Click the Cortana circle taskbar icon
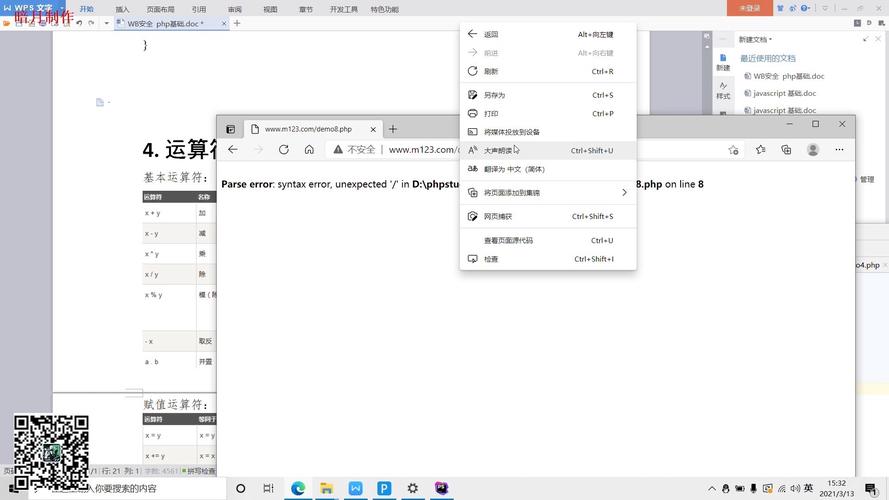This screenshot has height=500, width=889. click(x=240, y=488)
